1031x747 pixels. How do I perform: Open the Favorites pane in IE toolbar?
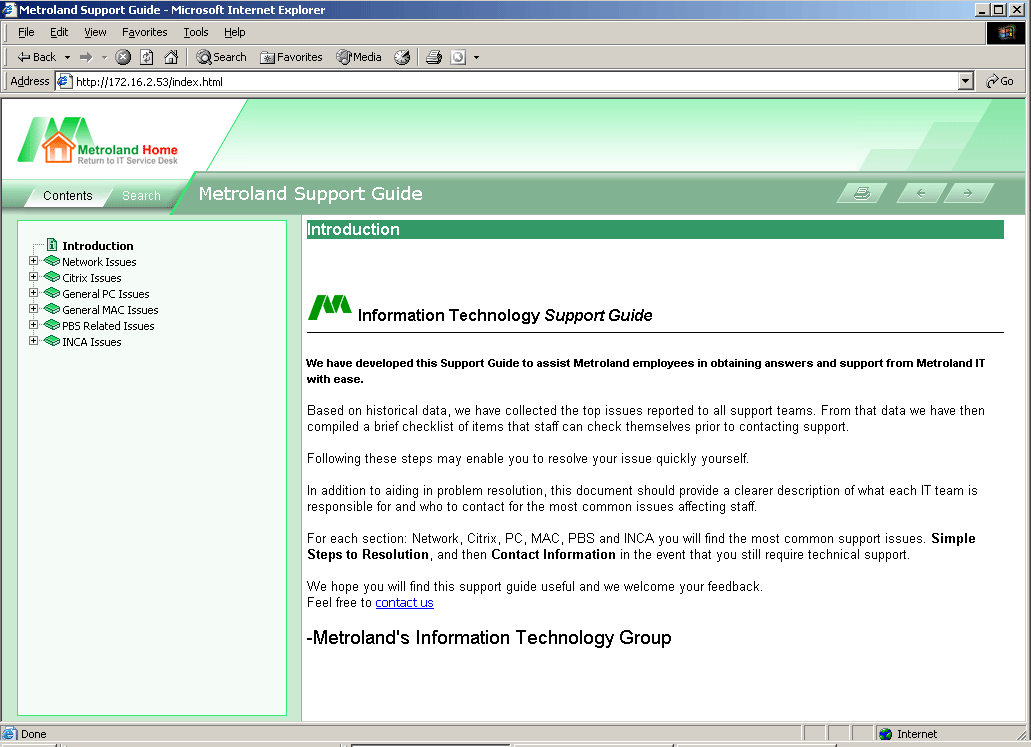[291, 57]
